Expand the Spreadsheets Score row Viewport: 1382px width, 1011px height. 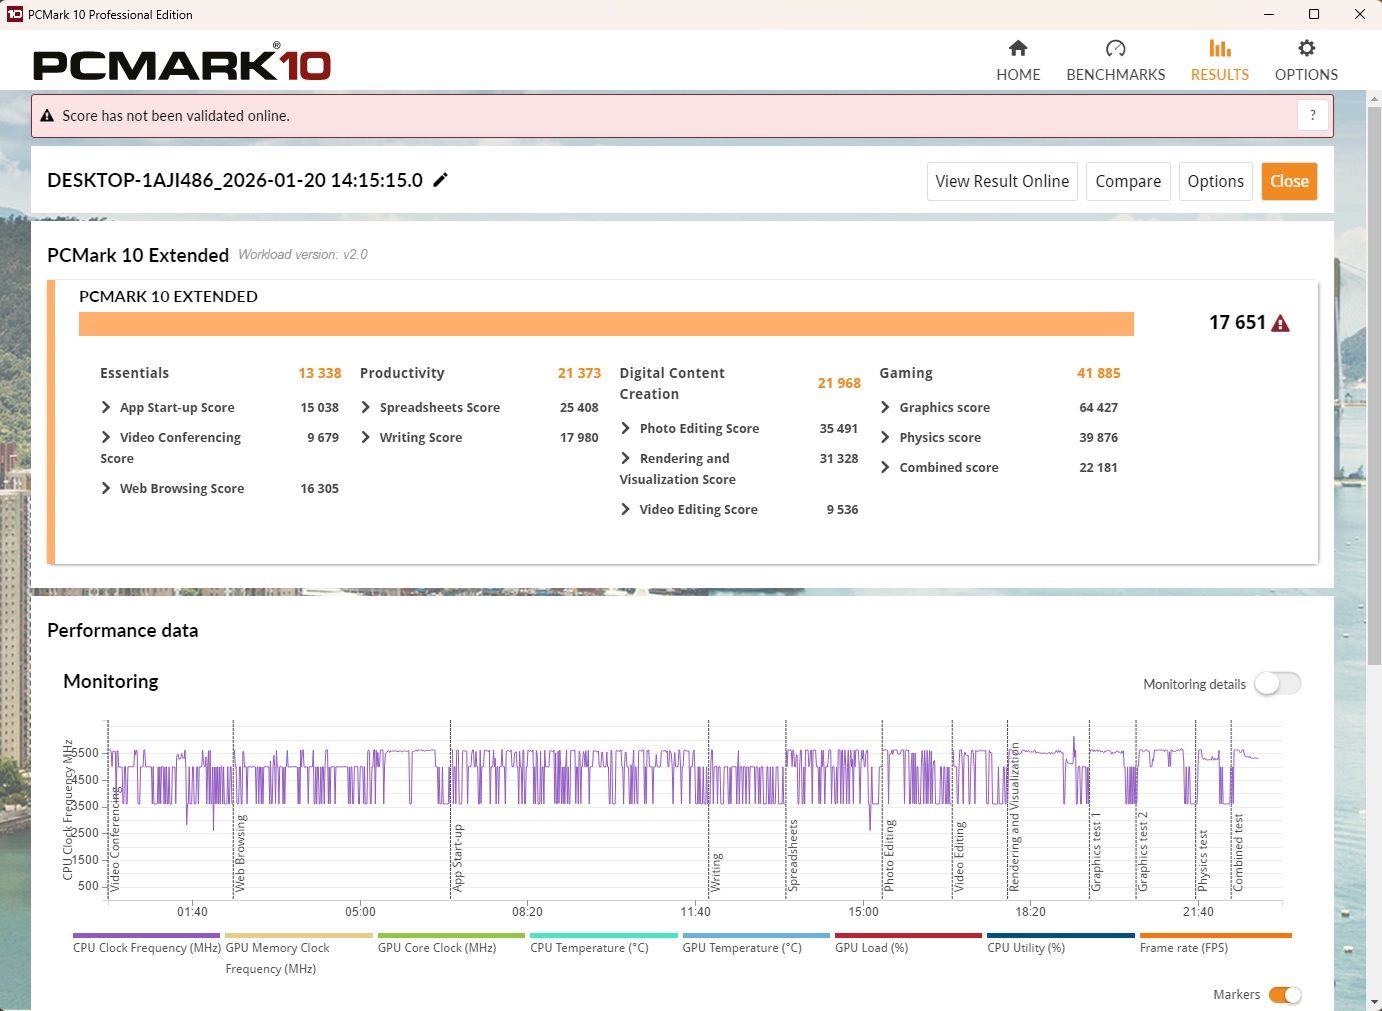[x=366, y=407]
